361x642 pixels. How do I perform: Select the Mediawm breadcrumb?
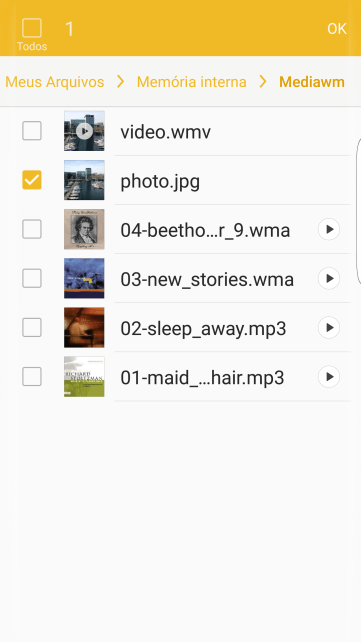pos(312,82)
